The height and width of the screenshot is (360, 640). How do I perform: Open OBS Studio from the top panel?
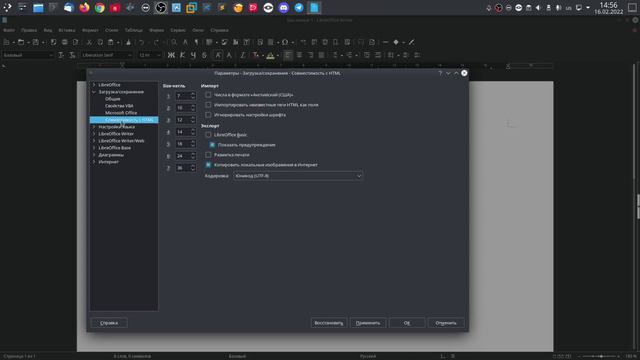[x=161, y=8]
